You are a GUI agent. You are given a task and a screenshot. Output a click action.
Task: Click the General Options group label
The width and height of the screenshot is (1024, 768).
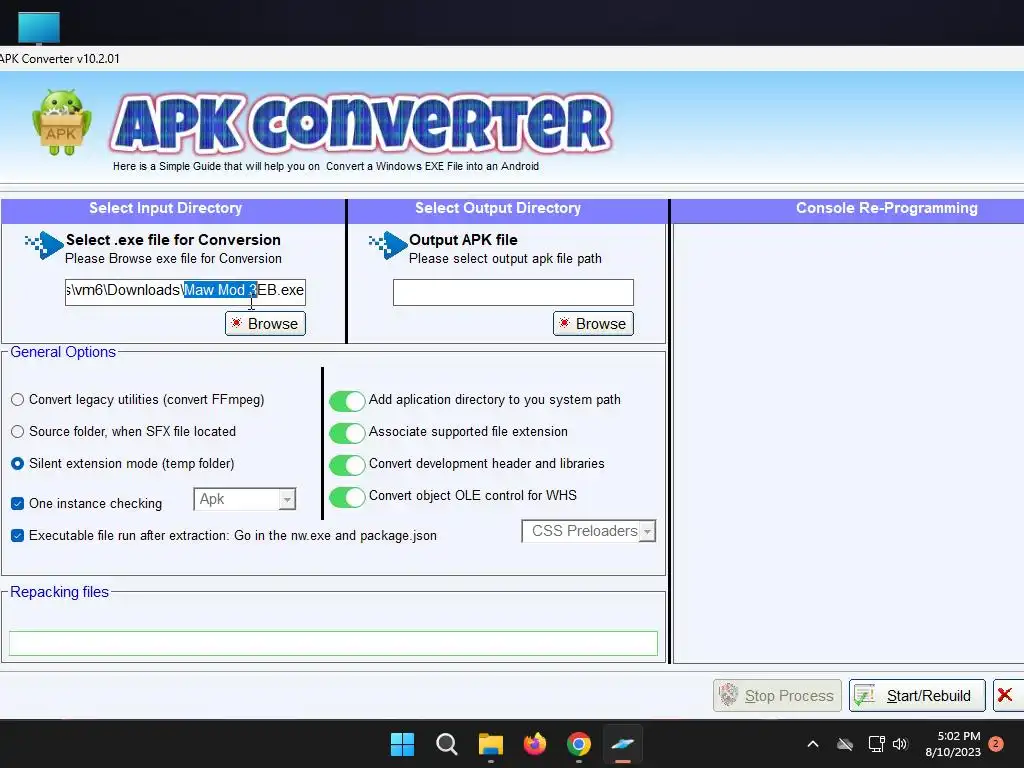pos(63,352)
